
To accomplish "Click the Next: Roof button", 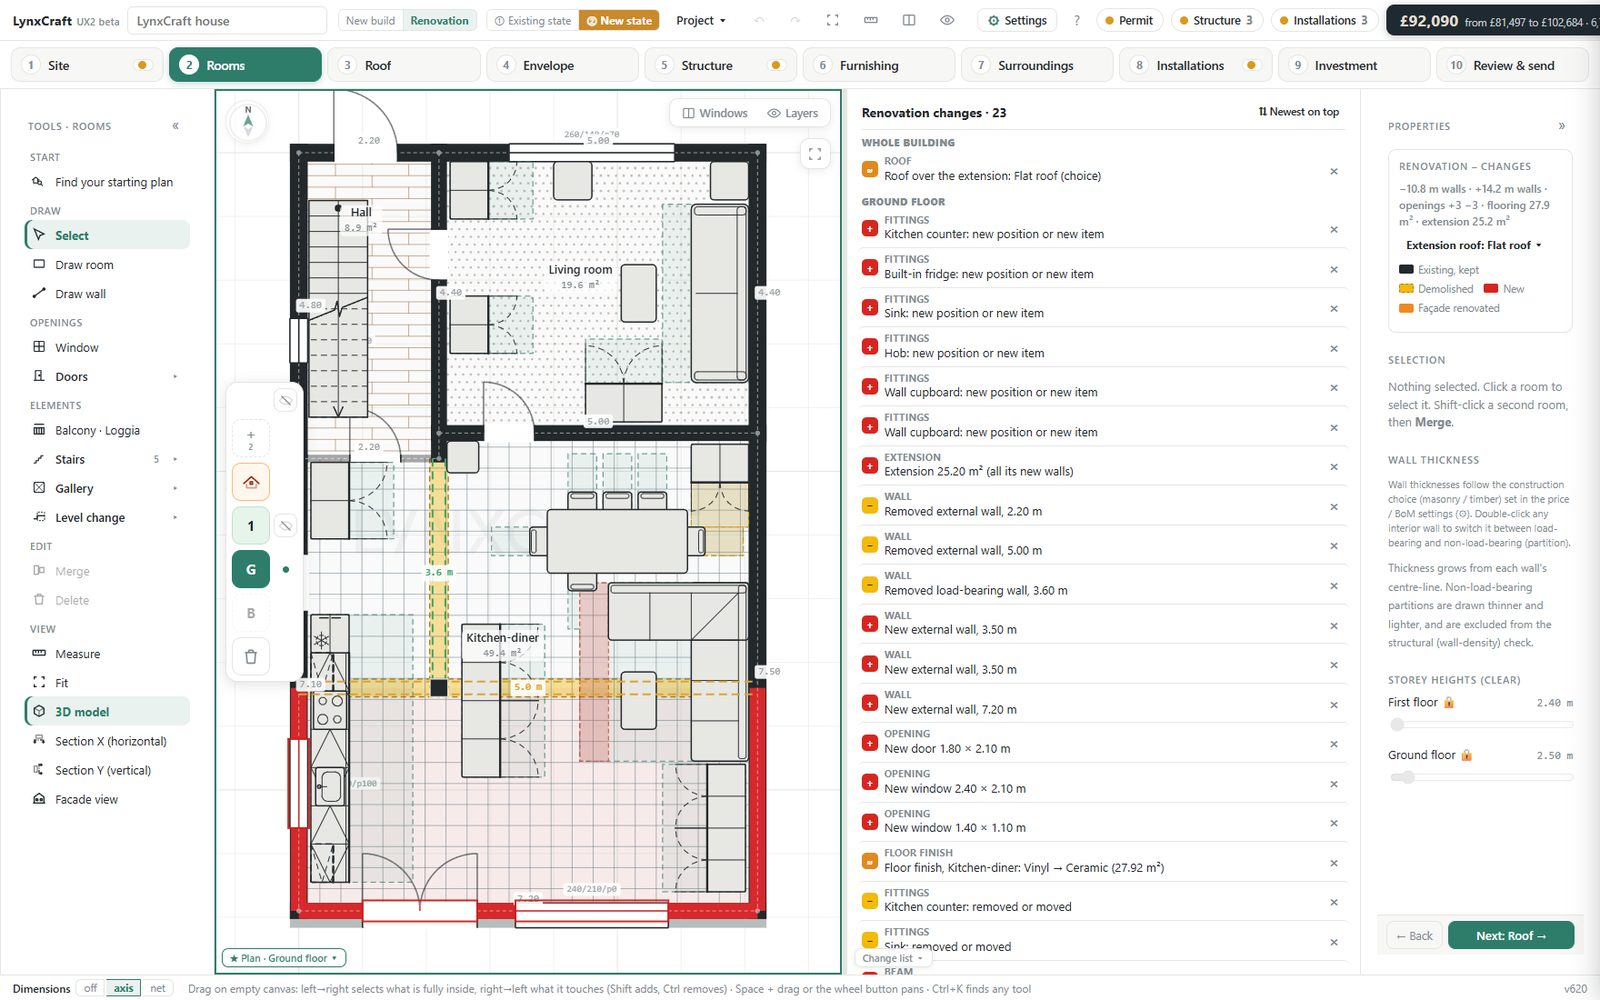I will (x=1511, y=936).
